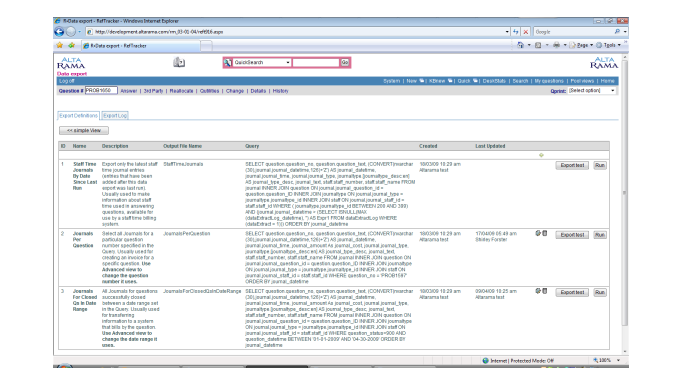Click Run for Journals Per Question row
This screenshot has height=378, width=679.
tap(600, 235)
